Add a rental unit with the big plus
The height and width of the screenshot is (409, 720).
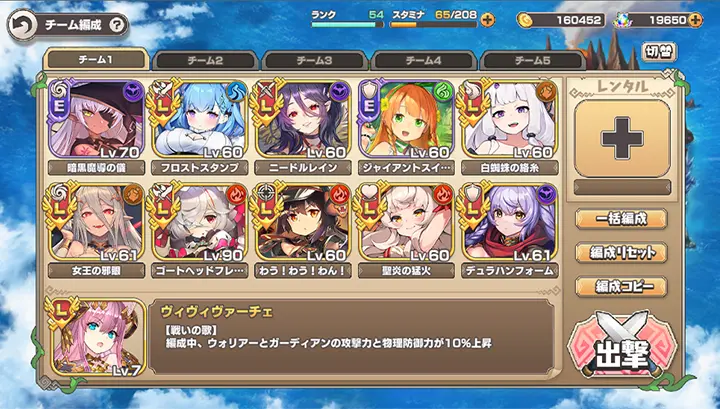pyautogui.click(x=622, y=139)
